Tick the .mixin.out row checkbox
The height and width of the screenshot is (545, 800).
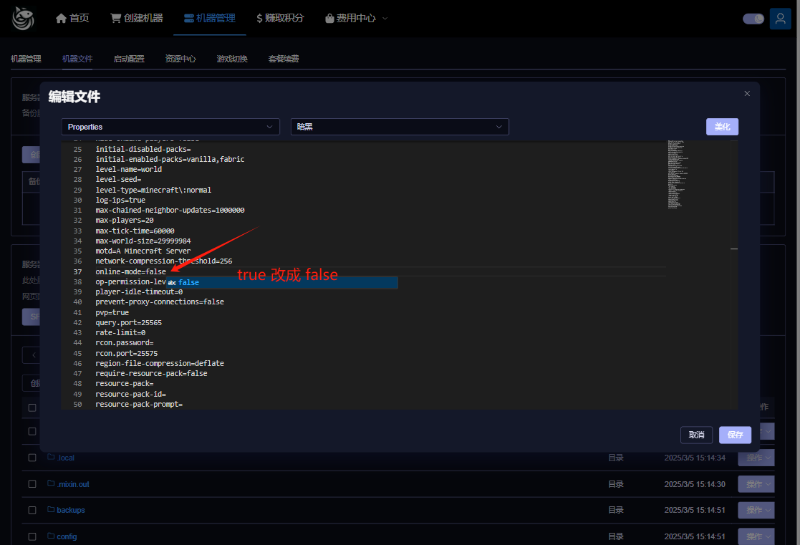pyautogui.click(x=32, y=484)
